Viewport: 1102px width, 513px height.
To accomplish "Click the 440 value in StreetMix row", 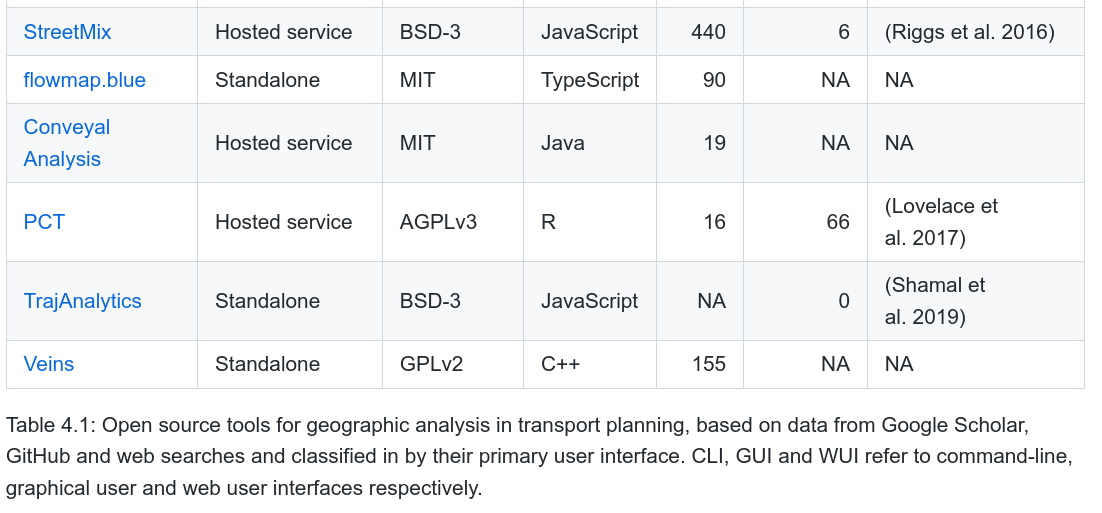I will (708, 32).
